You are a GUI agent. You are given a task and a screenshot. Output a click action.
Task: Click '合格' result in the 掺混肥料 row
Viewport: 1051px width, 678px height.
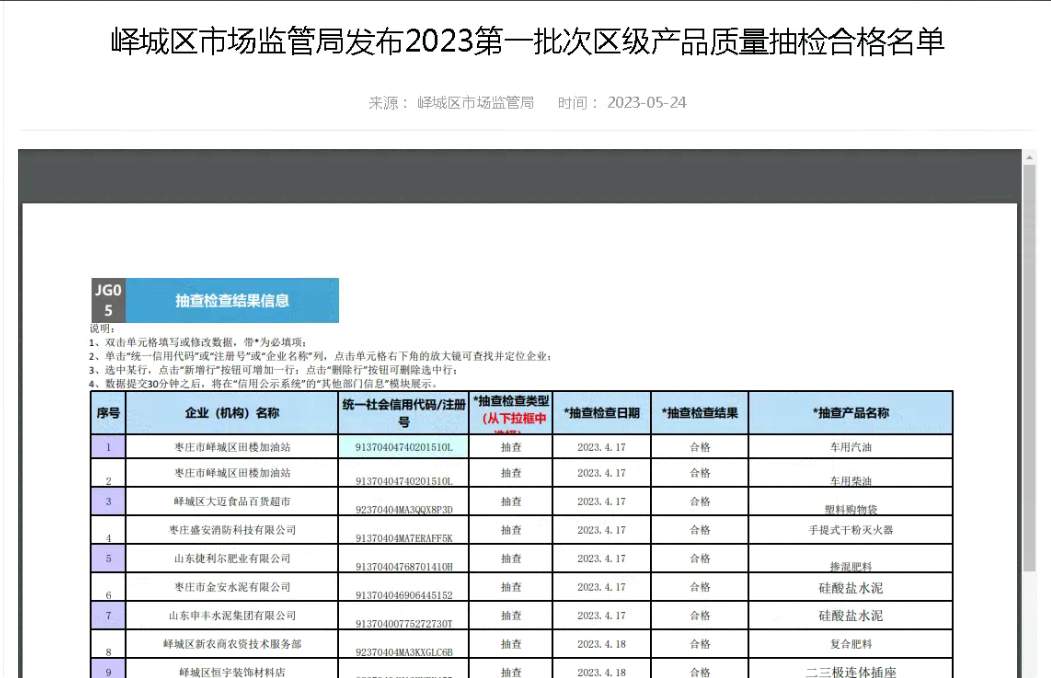click(700, 558)
